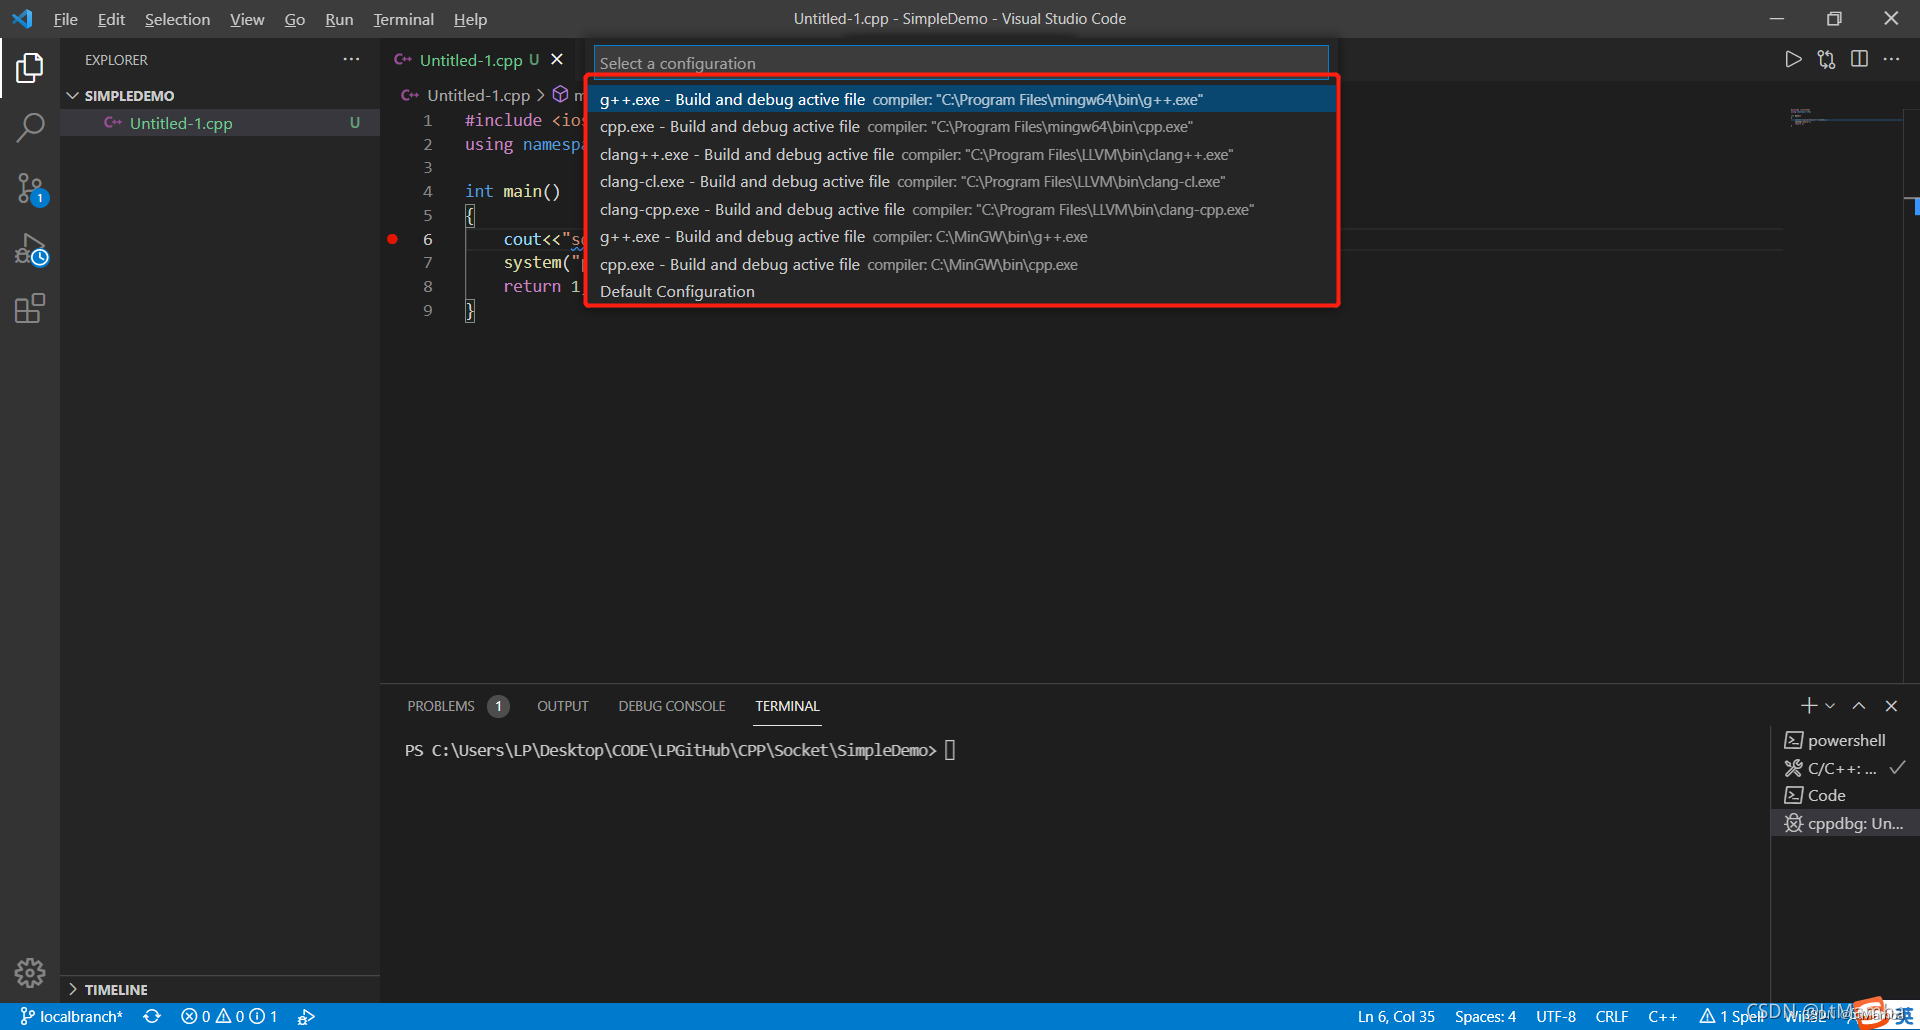Change CRLF end of line sequence

pos(1611,1016)
